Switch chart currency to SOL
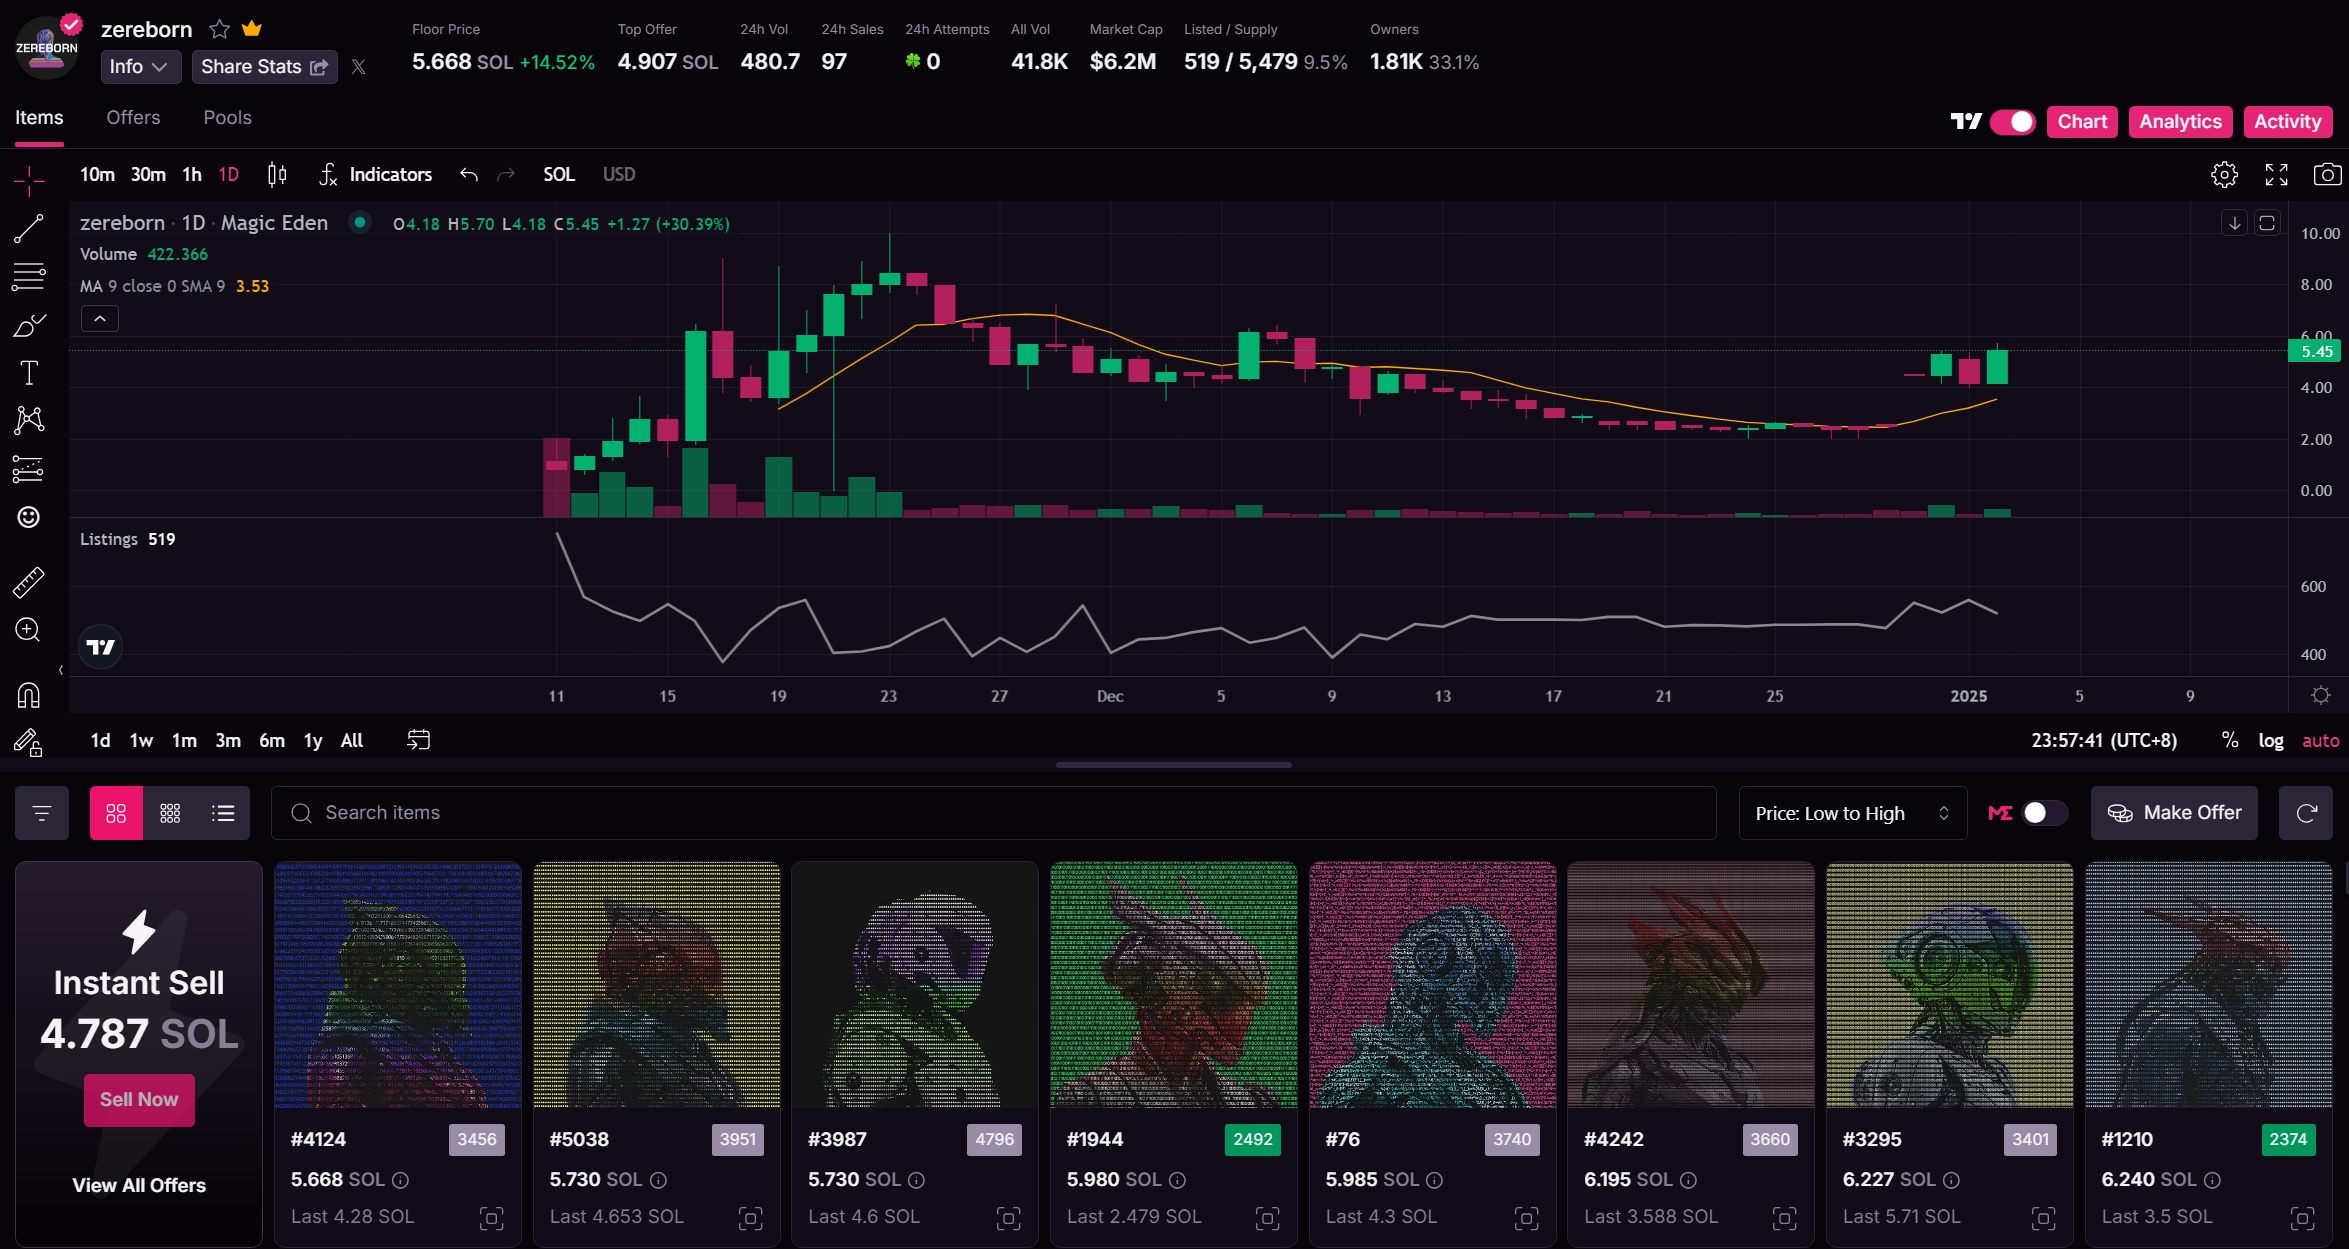 [x=559, y=175]
